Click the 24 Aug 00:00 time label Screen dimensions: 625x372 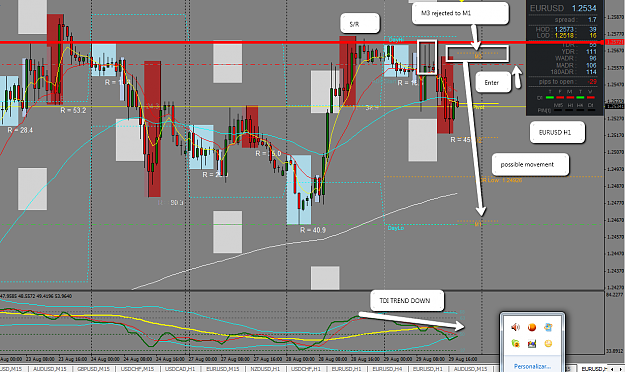105,359
